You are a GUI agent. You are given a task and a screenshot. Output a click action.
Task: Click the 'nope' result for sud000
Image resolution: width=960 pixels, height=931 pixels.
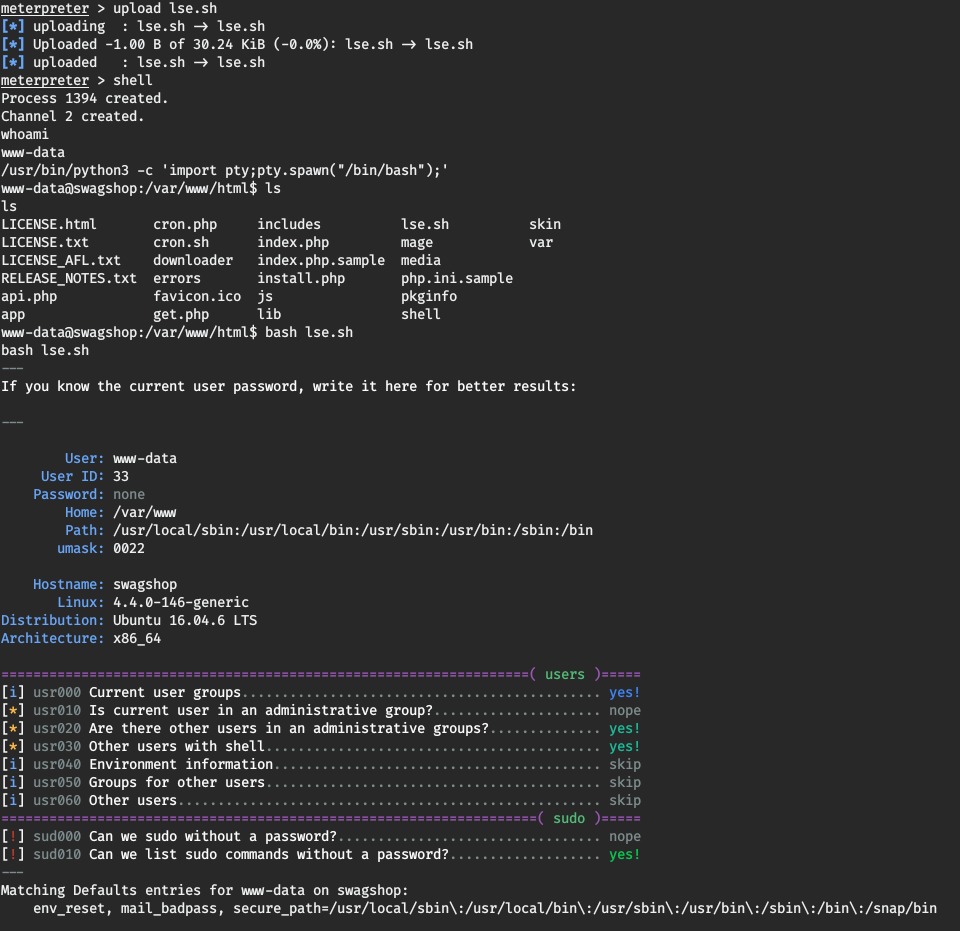click(624, 836)
